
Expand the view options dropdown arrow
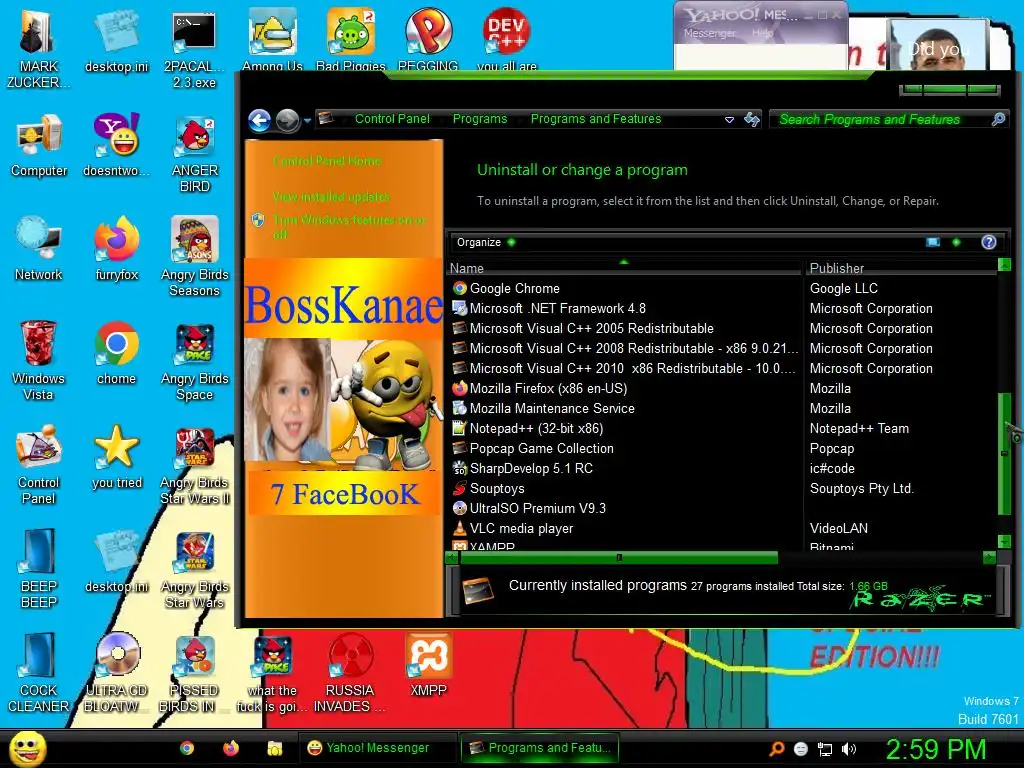956,242
